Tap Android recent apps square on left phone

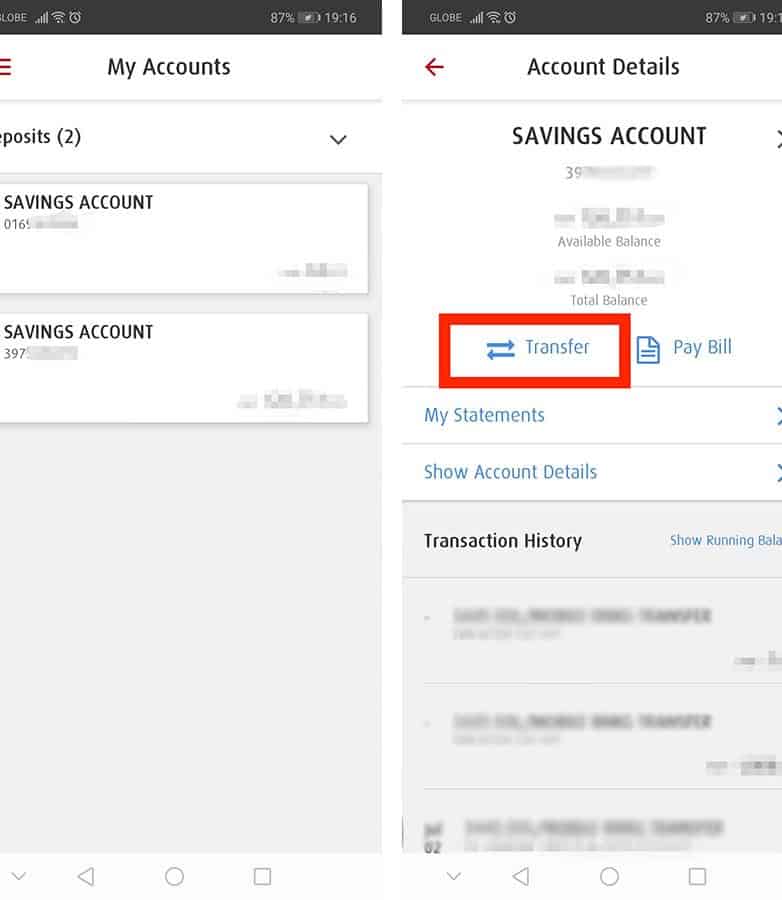tap(262, 876)
